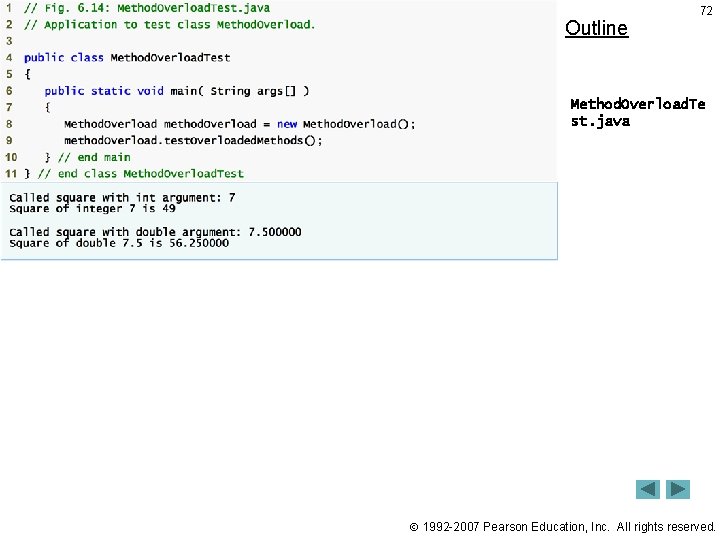This screenshot has width=720, height=540.
Task: Click the '// end main' comment
Action: click(94, 158)
